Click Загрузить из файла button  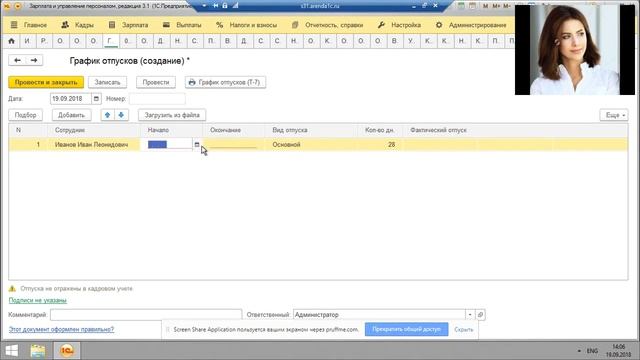(x=172, y=115)
